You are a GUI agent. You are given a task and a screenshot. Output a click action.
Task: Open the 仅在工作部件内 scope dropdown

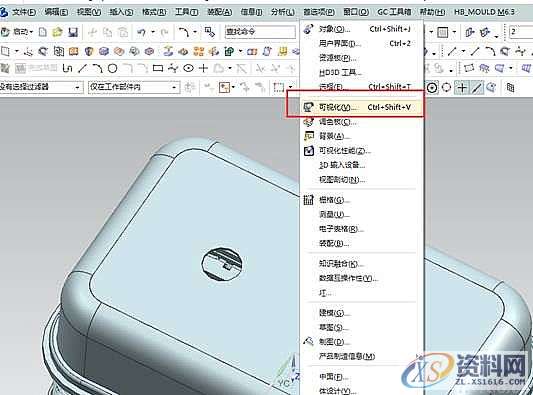pos(134,88)
